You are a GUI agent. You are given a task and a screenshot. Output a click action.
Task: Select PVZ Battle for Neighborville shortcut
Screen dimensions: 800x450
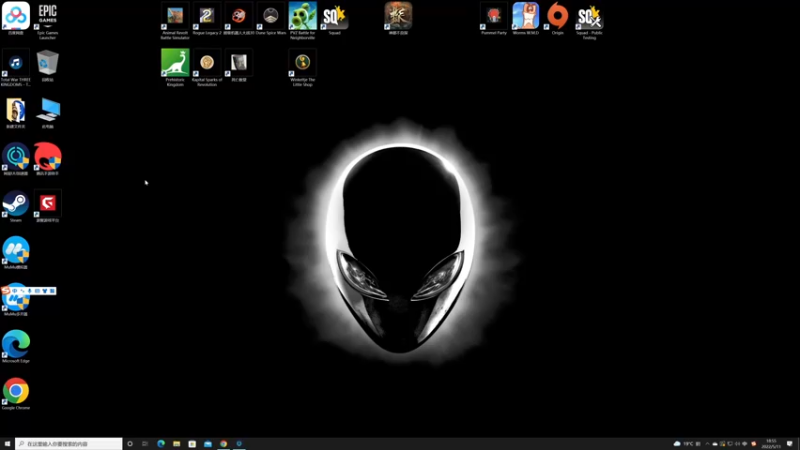click(303, 20)
